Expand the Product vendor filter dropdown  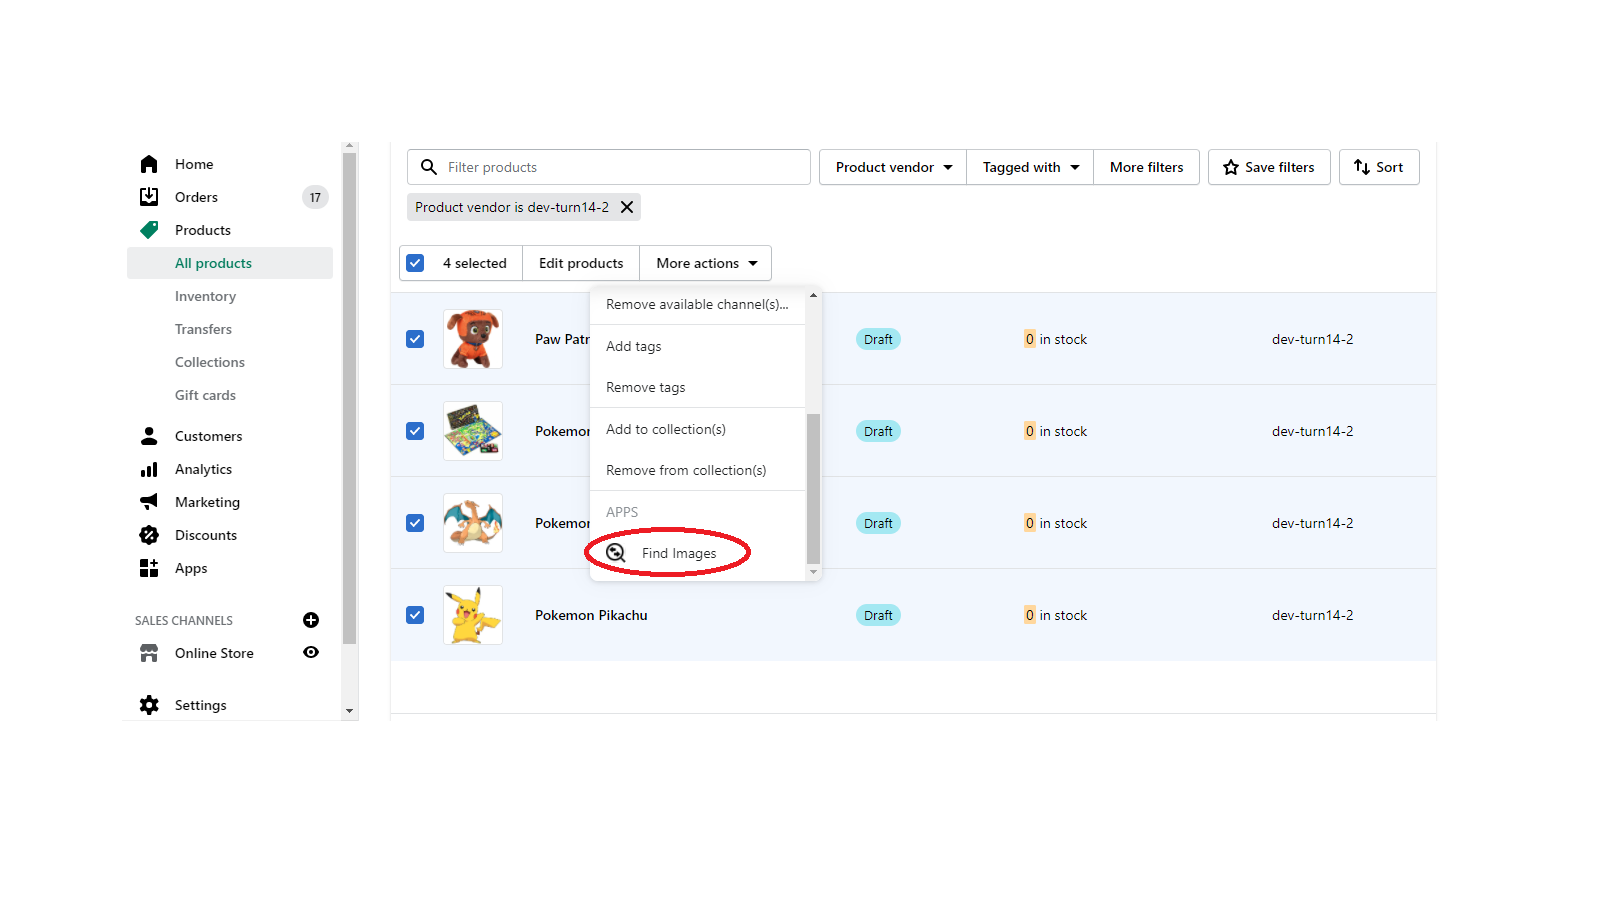point(893,167)
